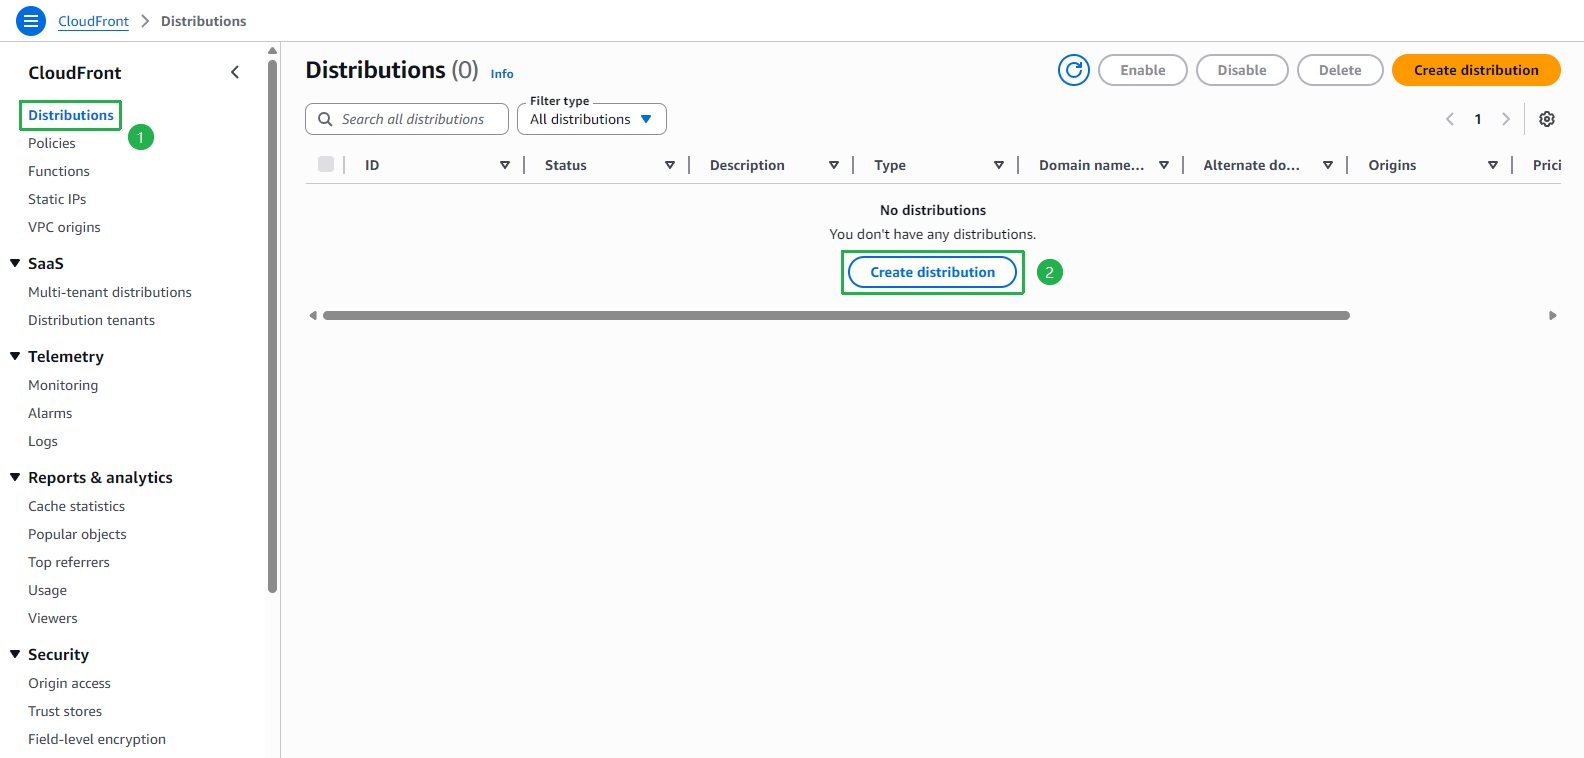Sort by Origins column arrow
1584x758 pixels.
pyautogui.click(x=1493, y=165)
